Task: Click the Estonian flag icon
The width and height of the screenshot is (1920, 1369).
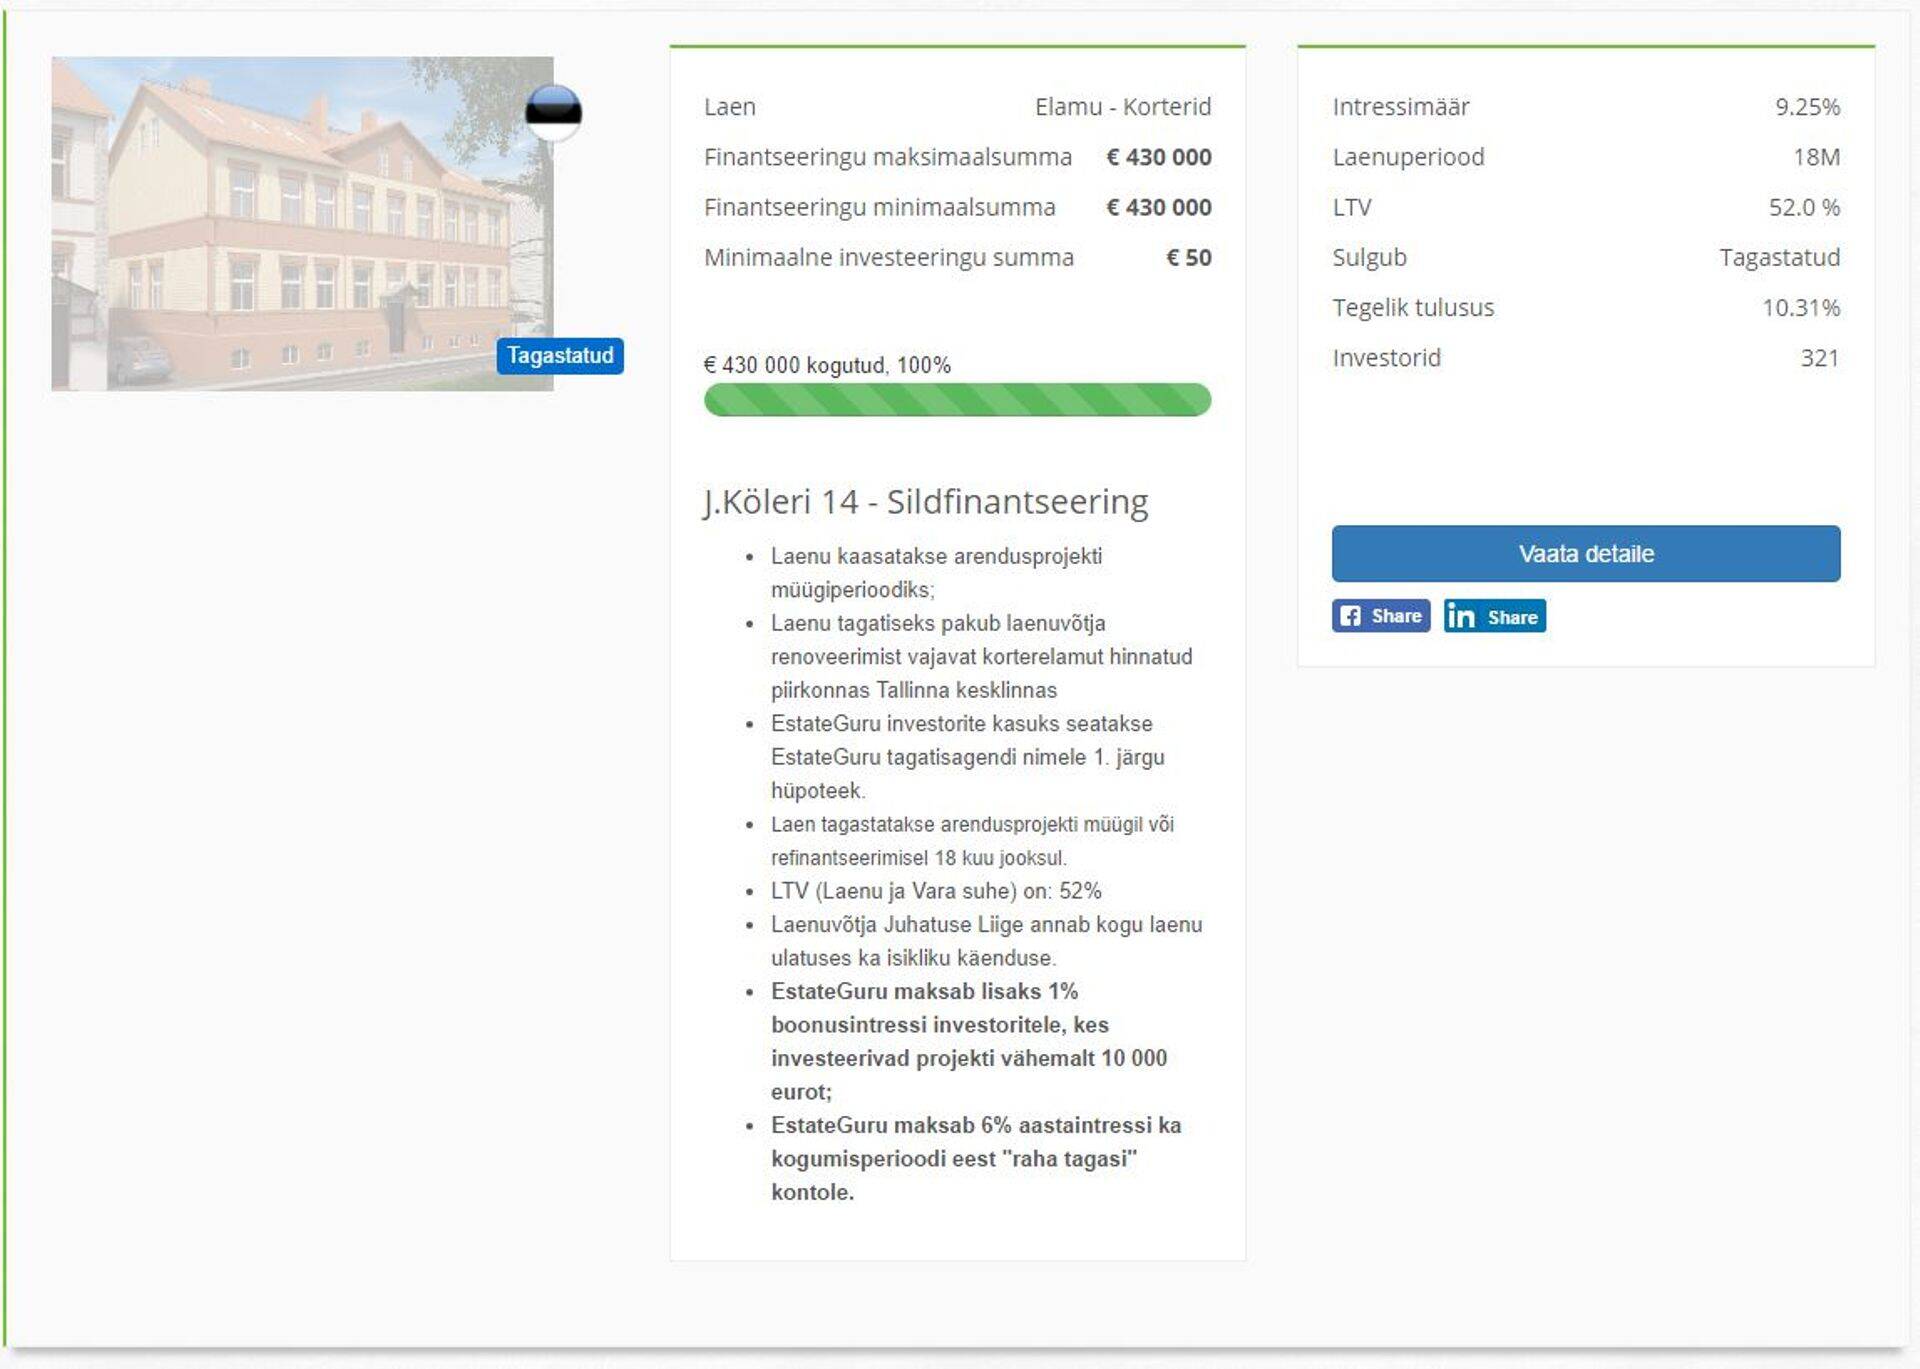Action: pyautogui.click(x=553, y=111)
